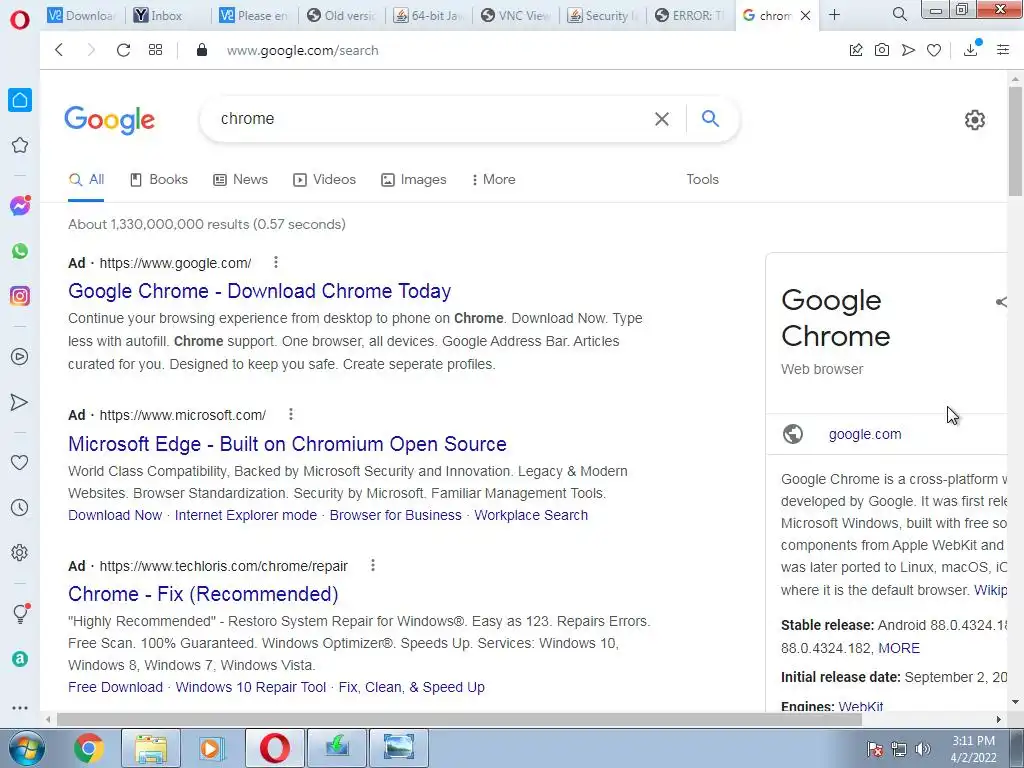Click the Browser for Business sitelink

pyautogui.click(x=395, y=515)
